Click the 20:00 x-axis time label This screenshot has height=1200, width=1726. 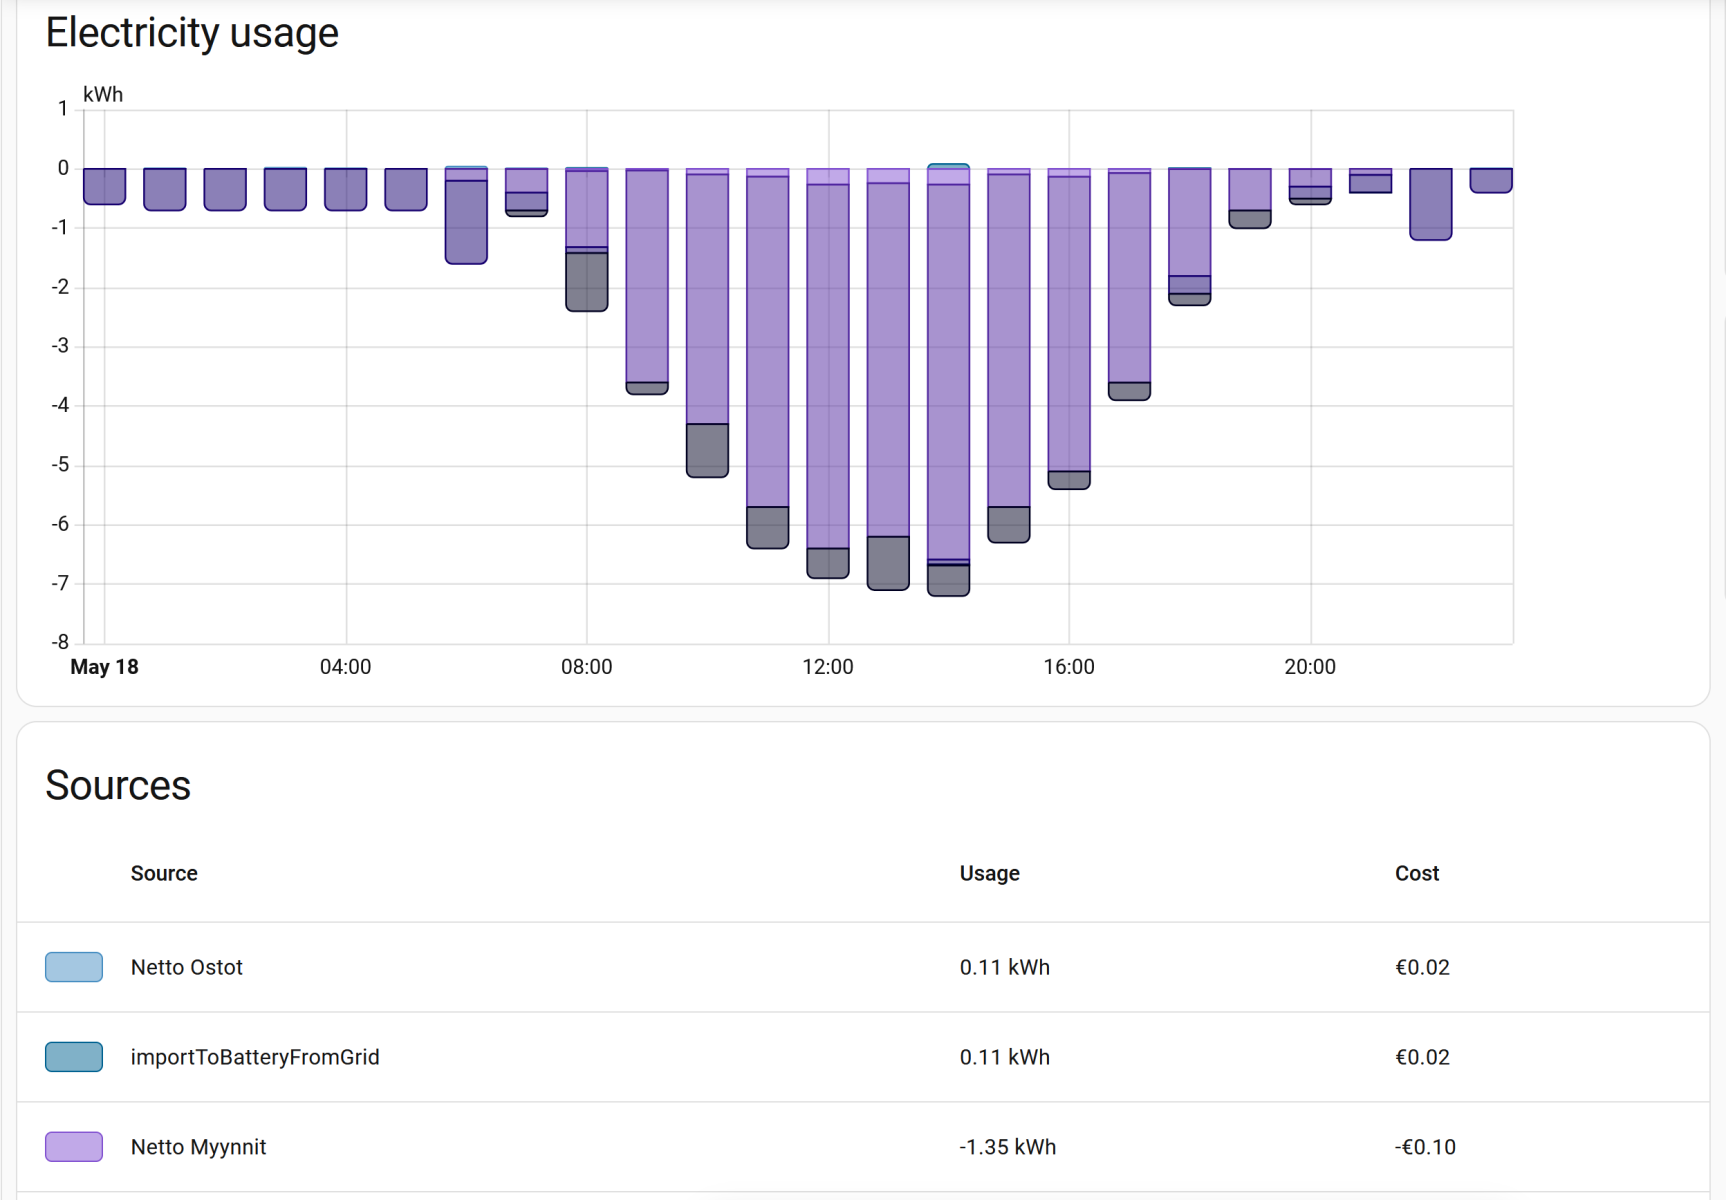click(x=1310, y=667)
